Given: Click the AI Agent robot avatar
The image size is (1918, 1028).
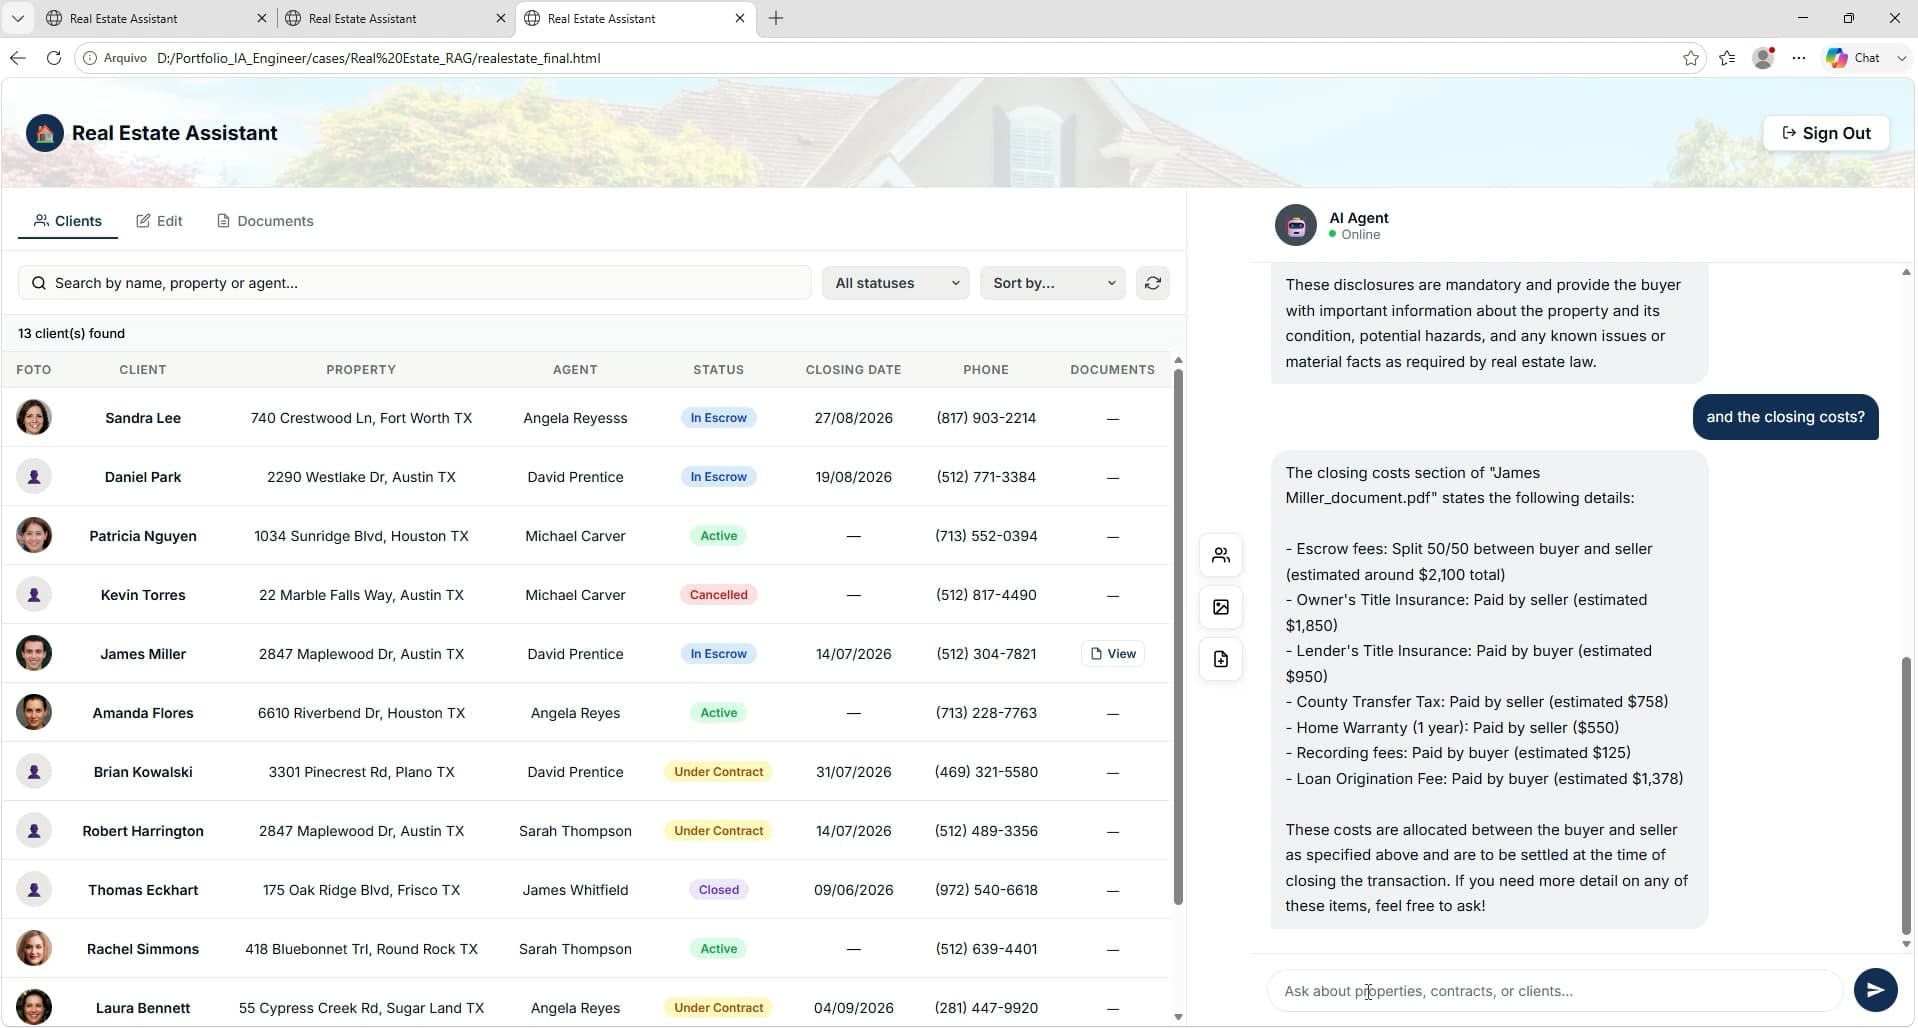Looking at the screenshot, I should tap(1295, 225).
